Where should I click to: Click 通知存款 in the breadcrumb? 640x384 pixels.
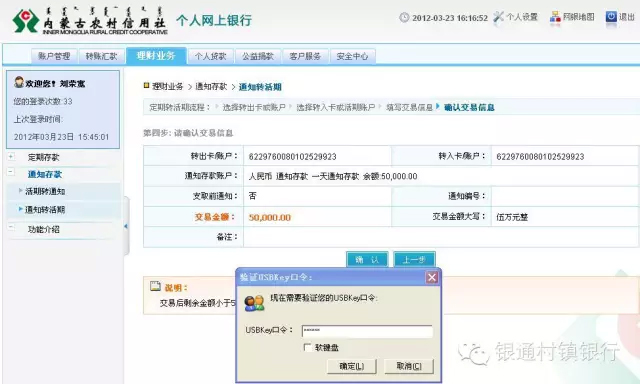tap(211, 87)
